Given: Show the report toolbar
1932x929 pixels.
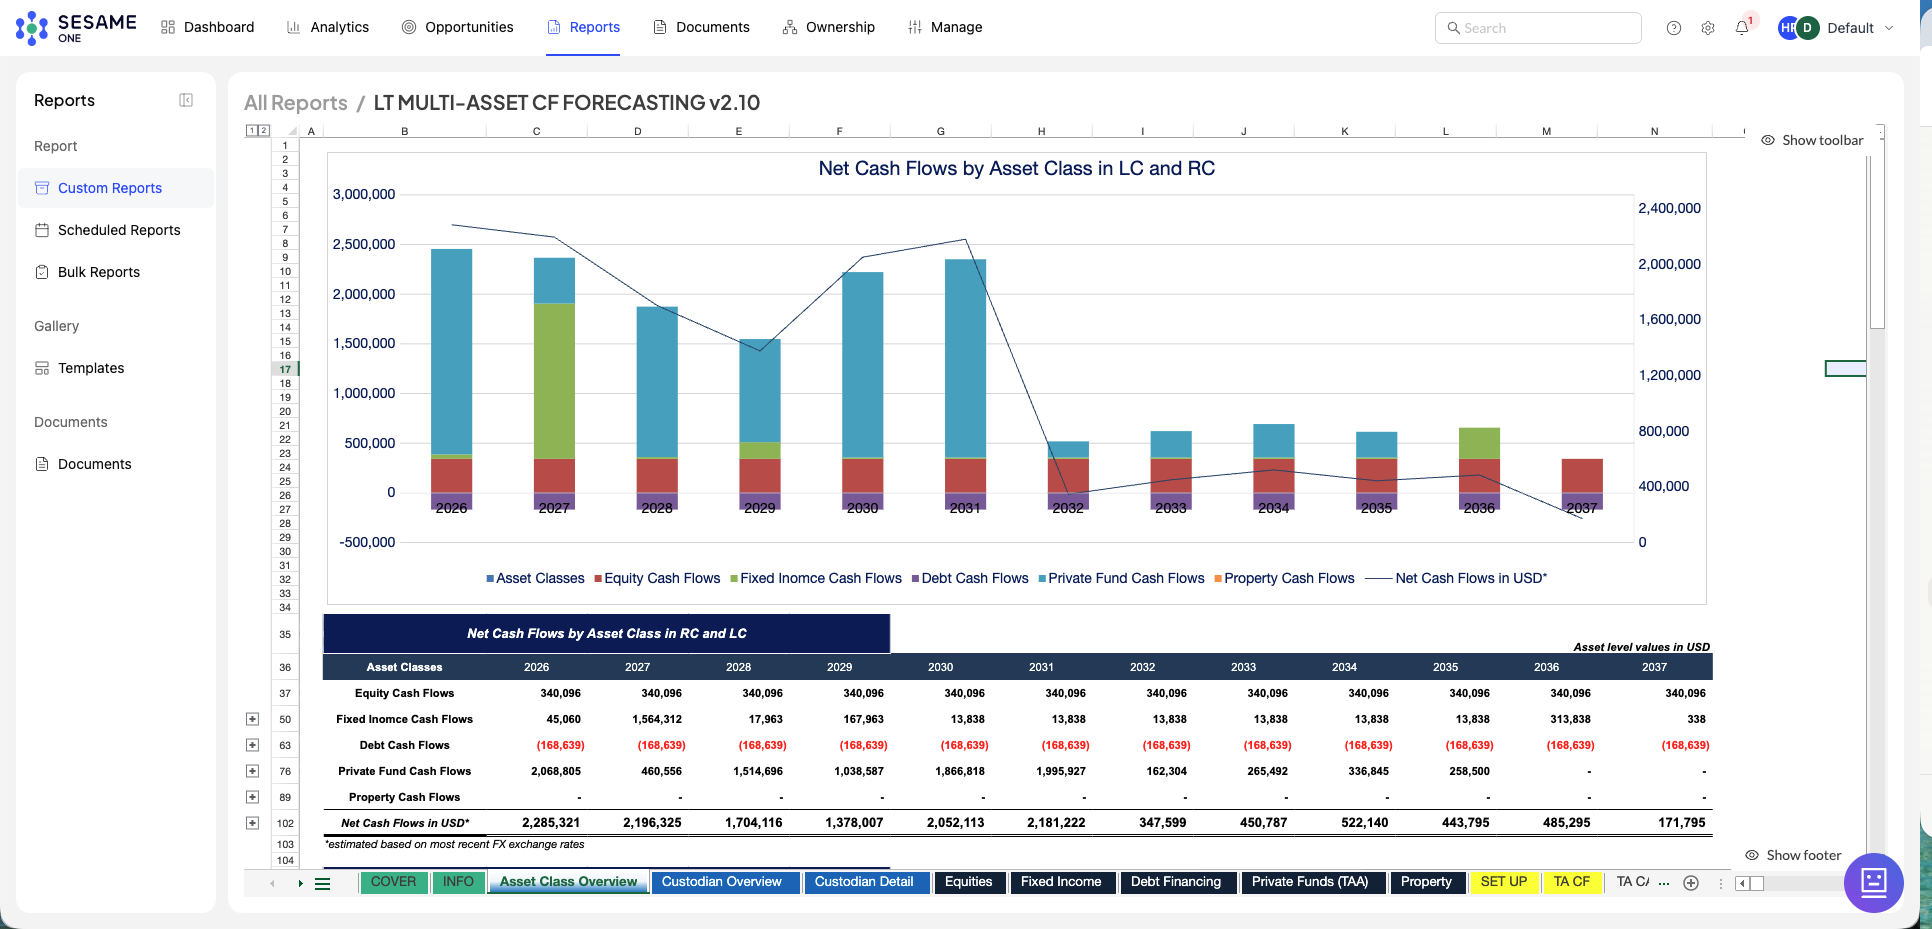Looking at the screenshot, I should pos(1812,140).
